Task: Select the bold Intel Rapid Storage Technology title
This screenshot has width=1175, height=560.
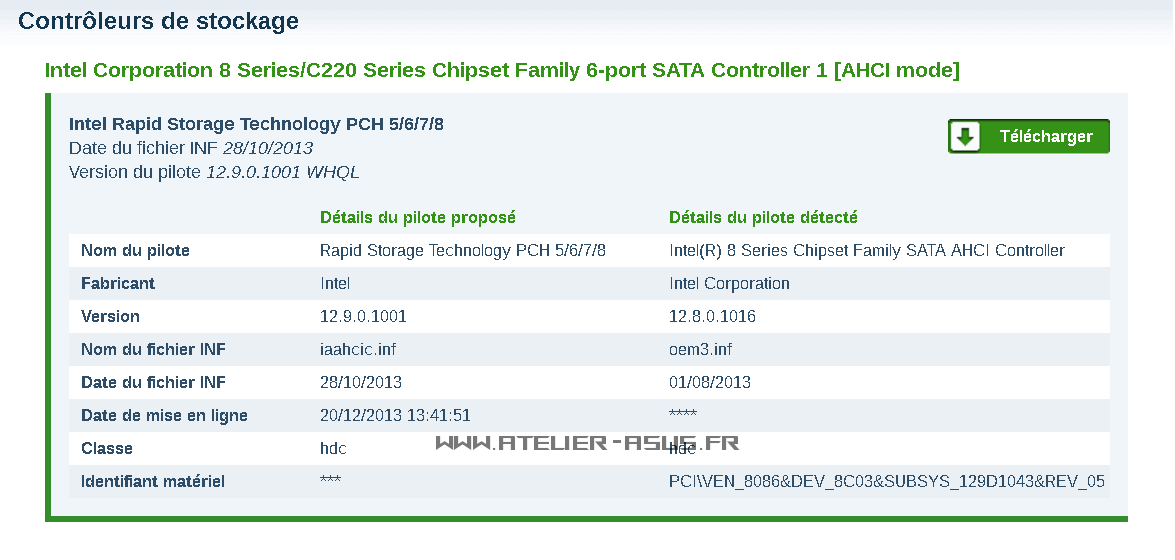Action: point(256,124)
